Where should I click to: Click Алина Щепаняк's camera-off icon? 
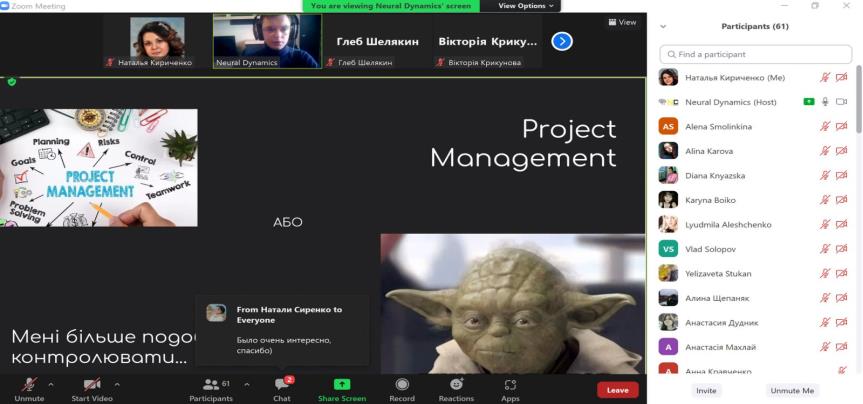pyautogui.click(x=841, y=298)
